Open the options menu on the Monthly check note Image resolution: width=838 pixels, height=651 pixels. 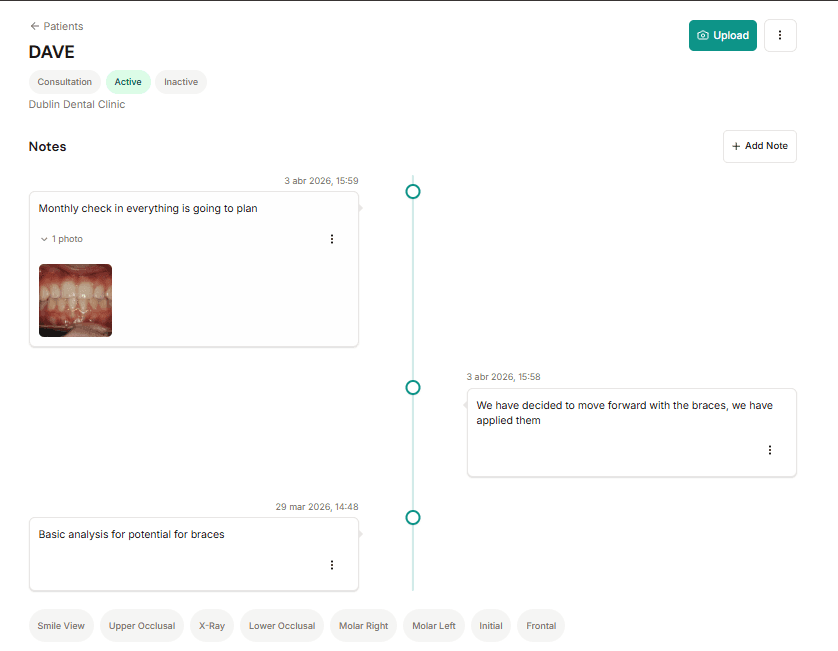[x=332, y=239]
